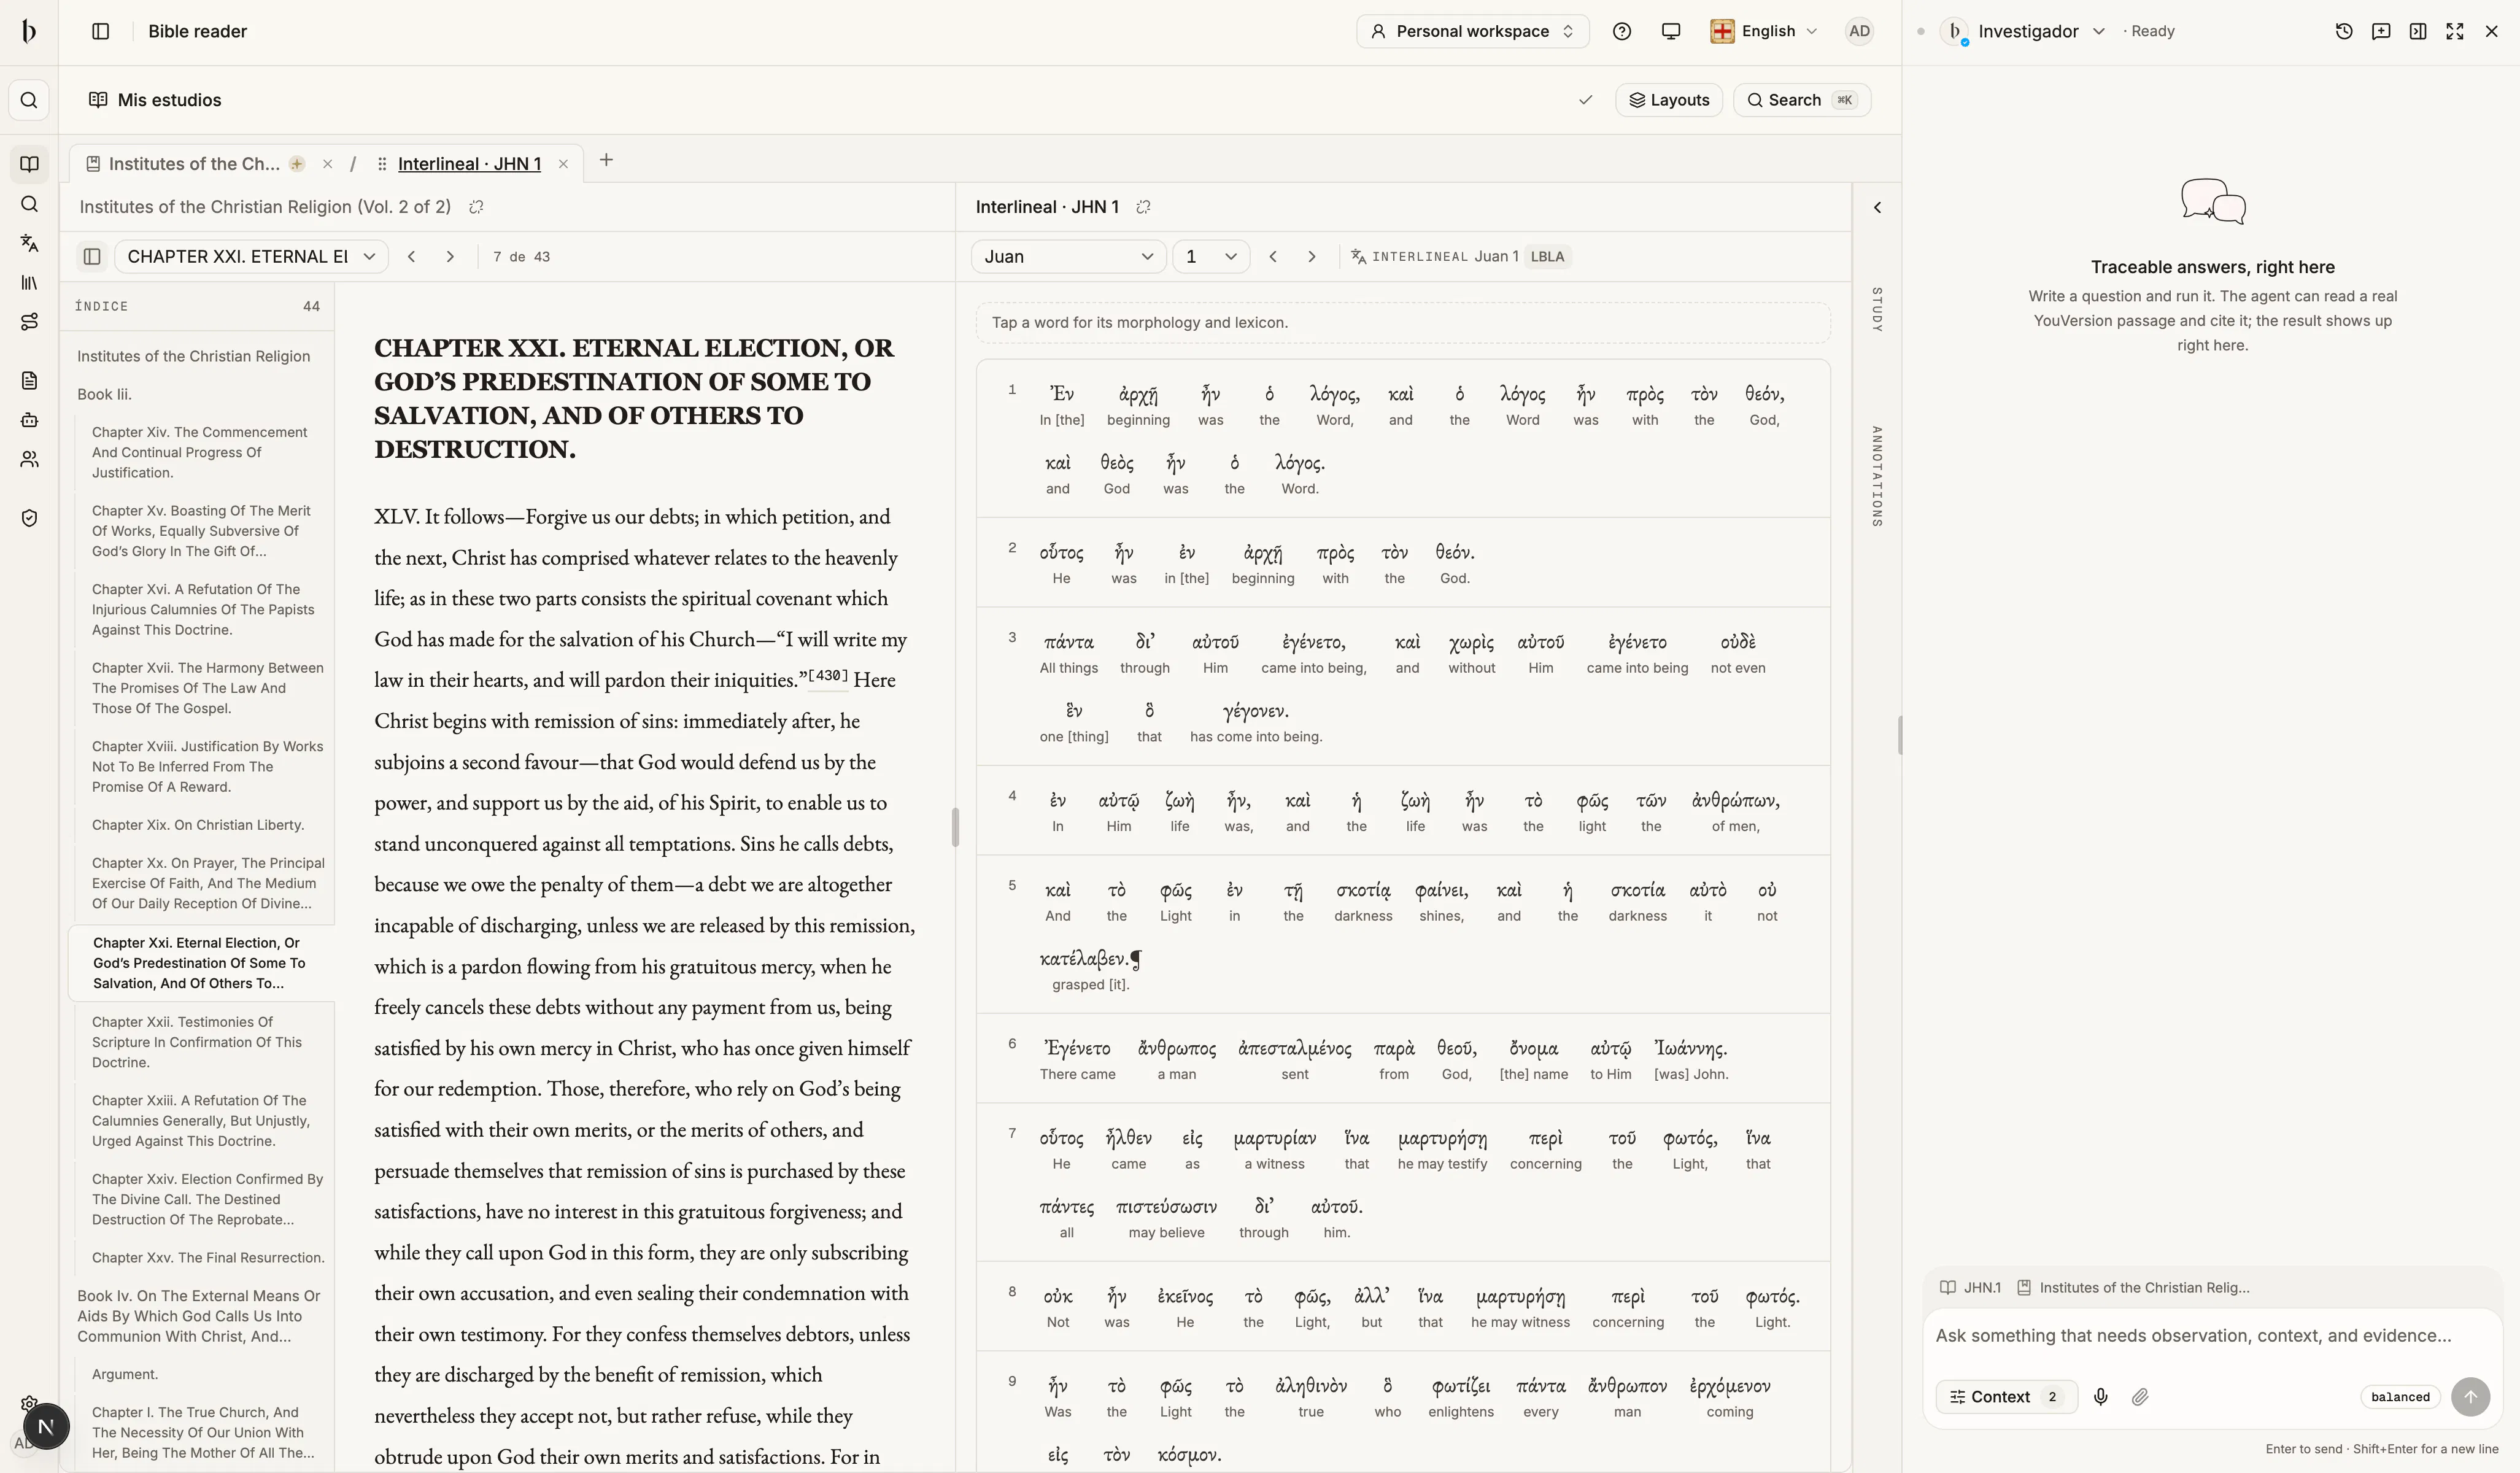
Task: Open chat history clock icon
Action: 2344,31
